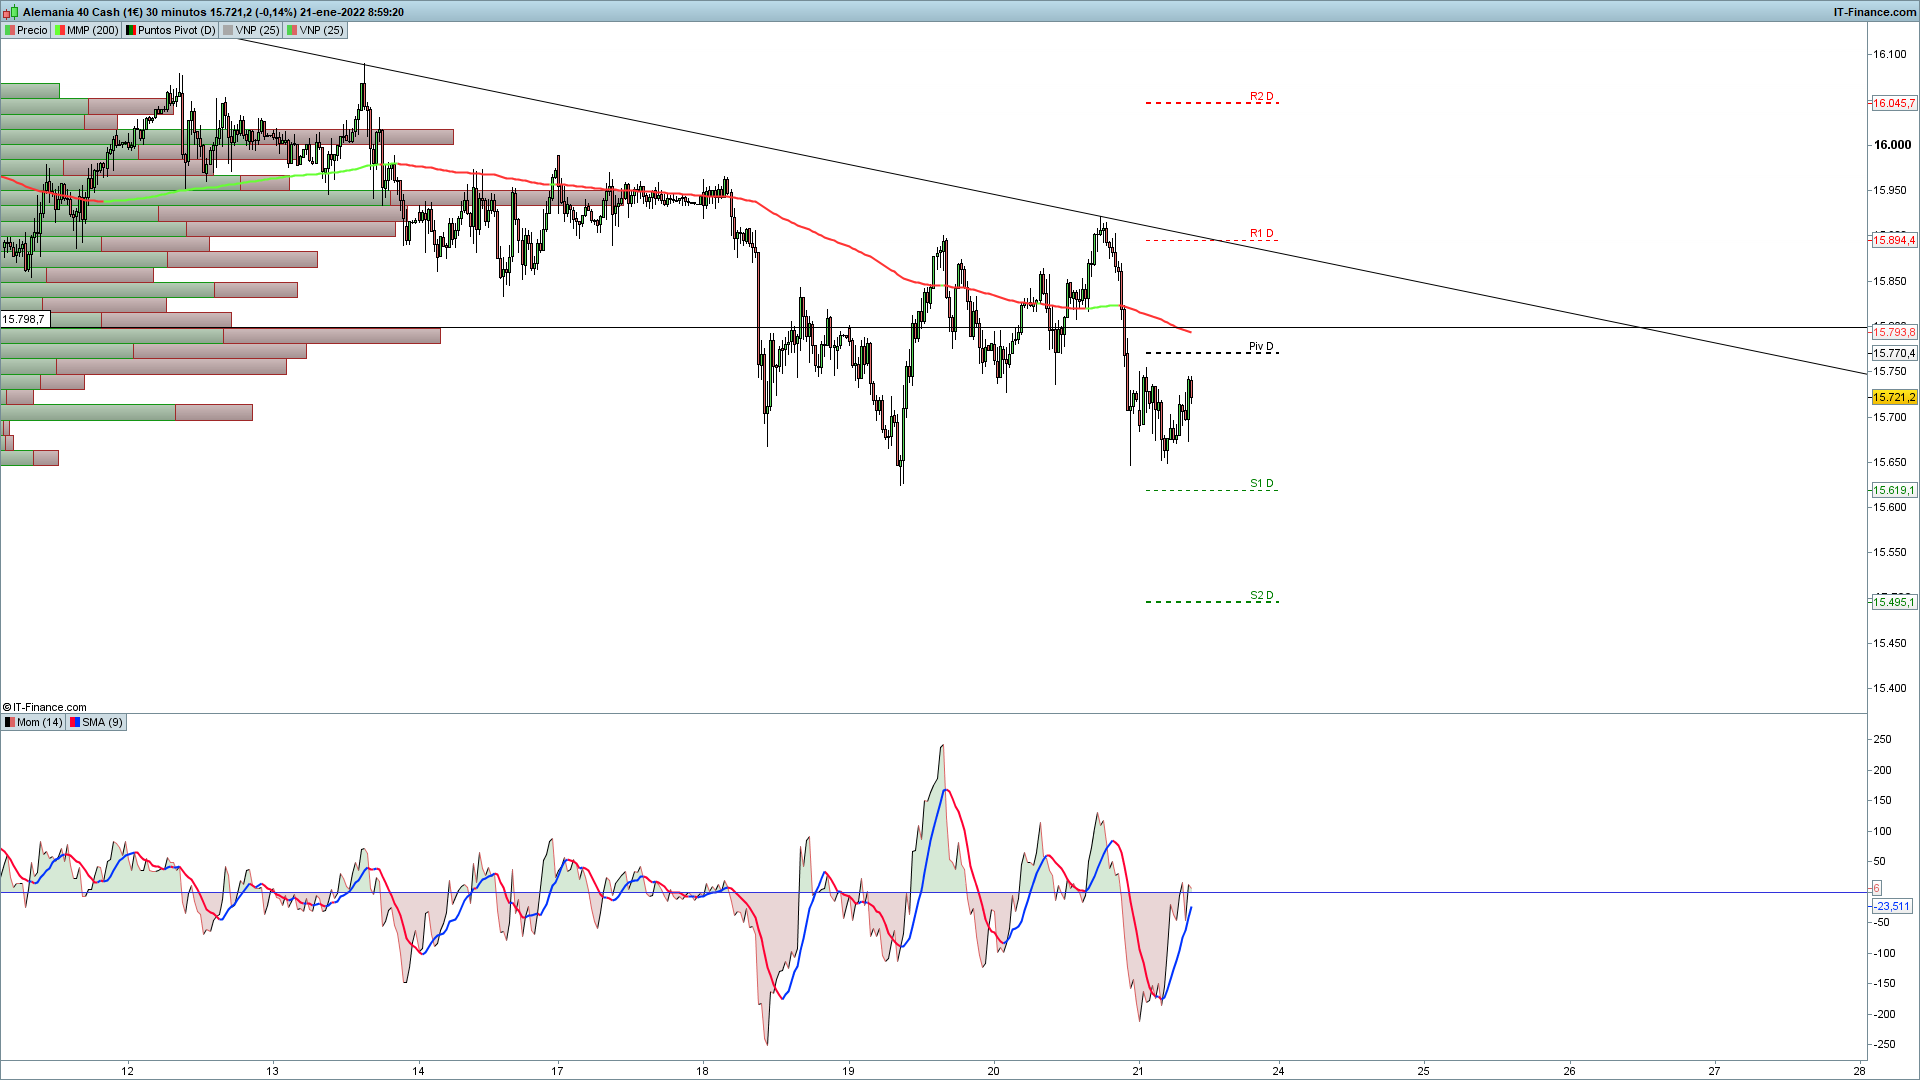The width and height of the screenshot is (1920, 1080).
Task: Select the 15.770,4 price tag
Action: point(1893,353)
